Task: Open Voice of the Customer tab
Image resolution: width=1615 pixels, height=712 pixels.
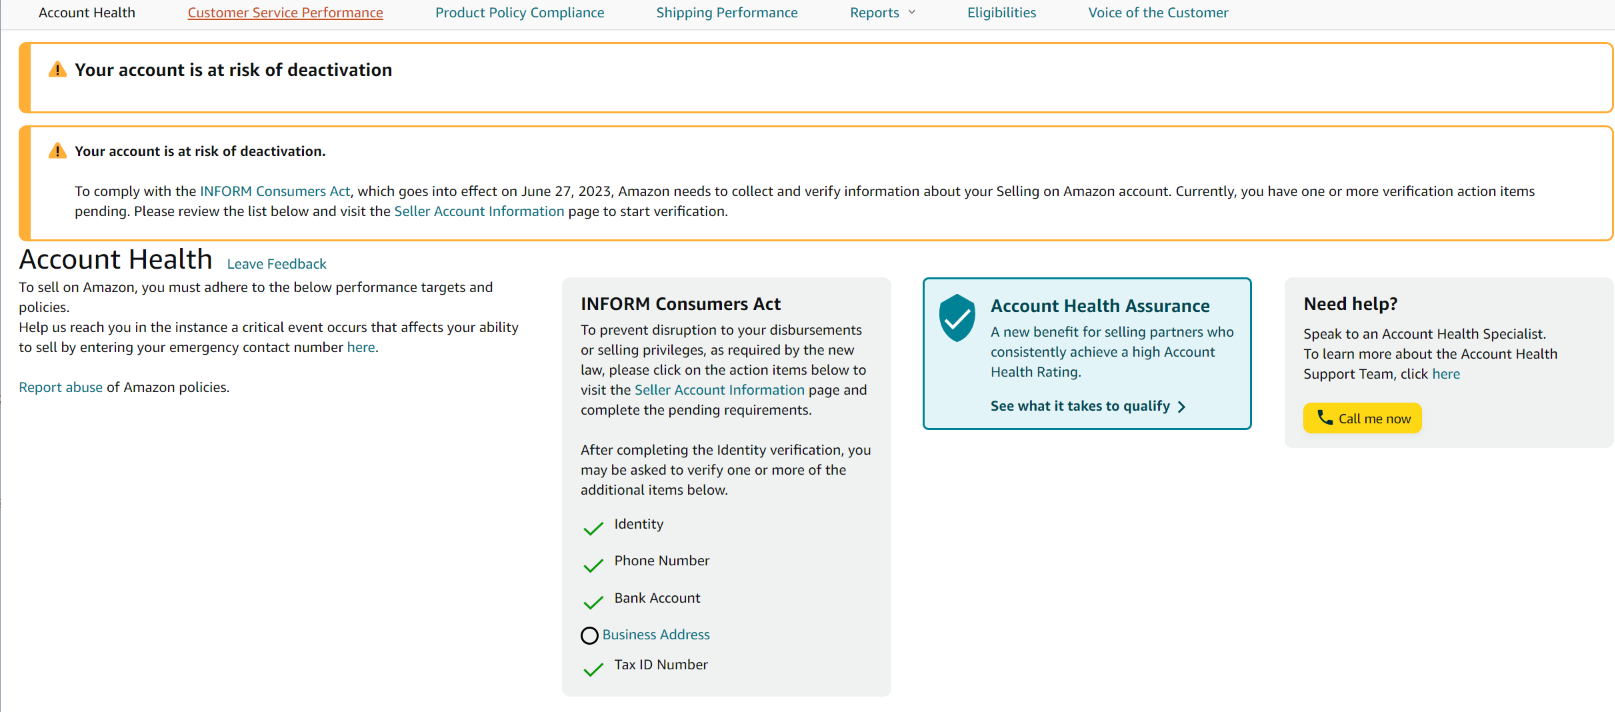Action: (x=1158, y=13)
